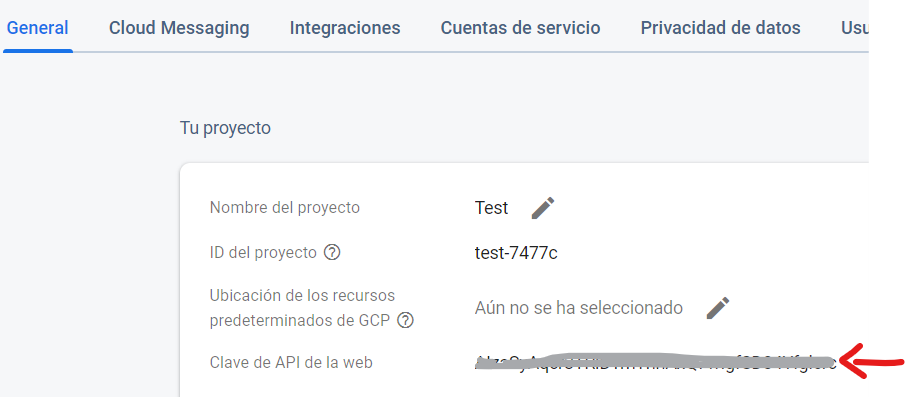Click the Nombre del proyecto label
Viewport: 905px width, 397px height.
coord(285,208)
